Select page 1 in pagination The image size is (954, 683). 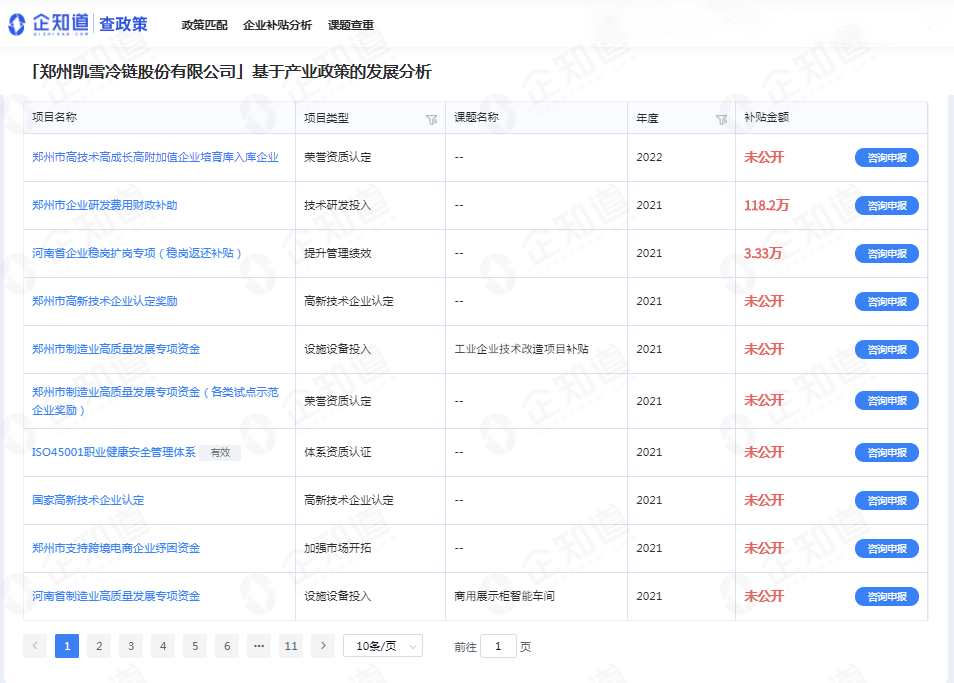tap(67, 646)
